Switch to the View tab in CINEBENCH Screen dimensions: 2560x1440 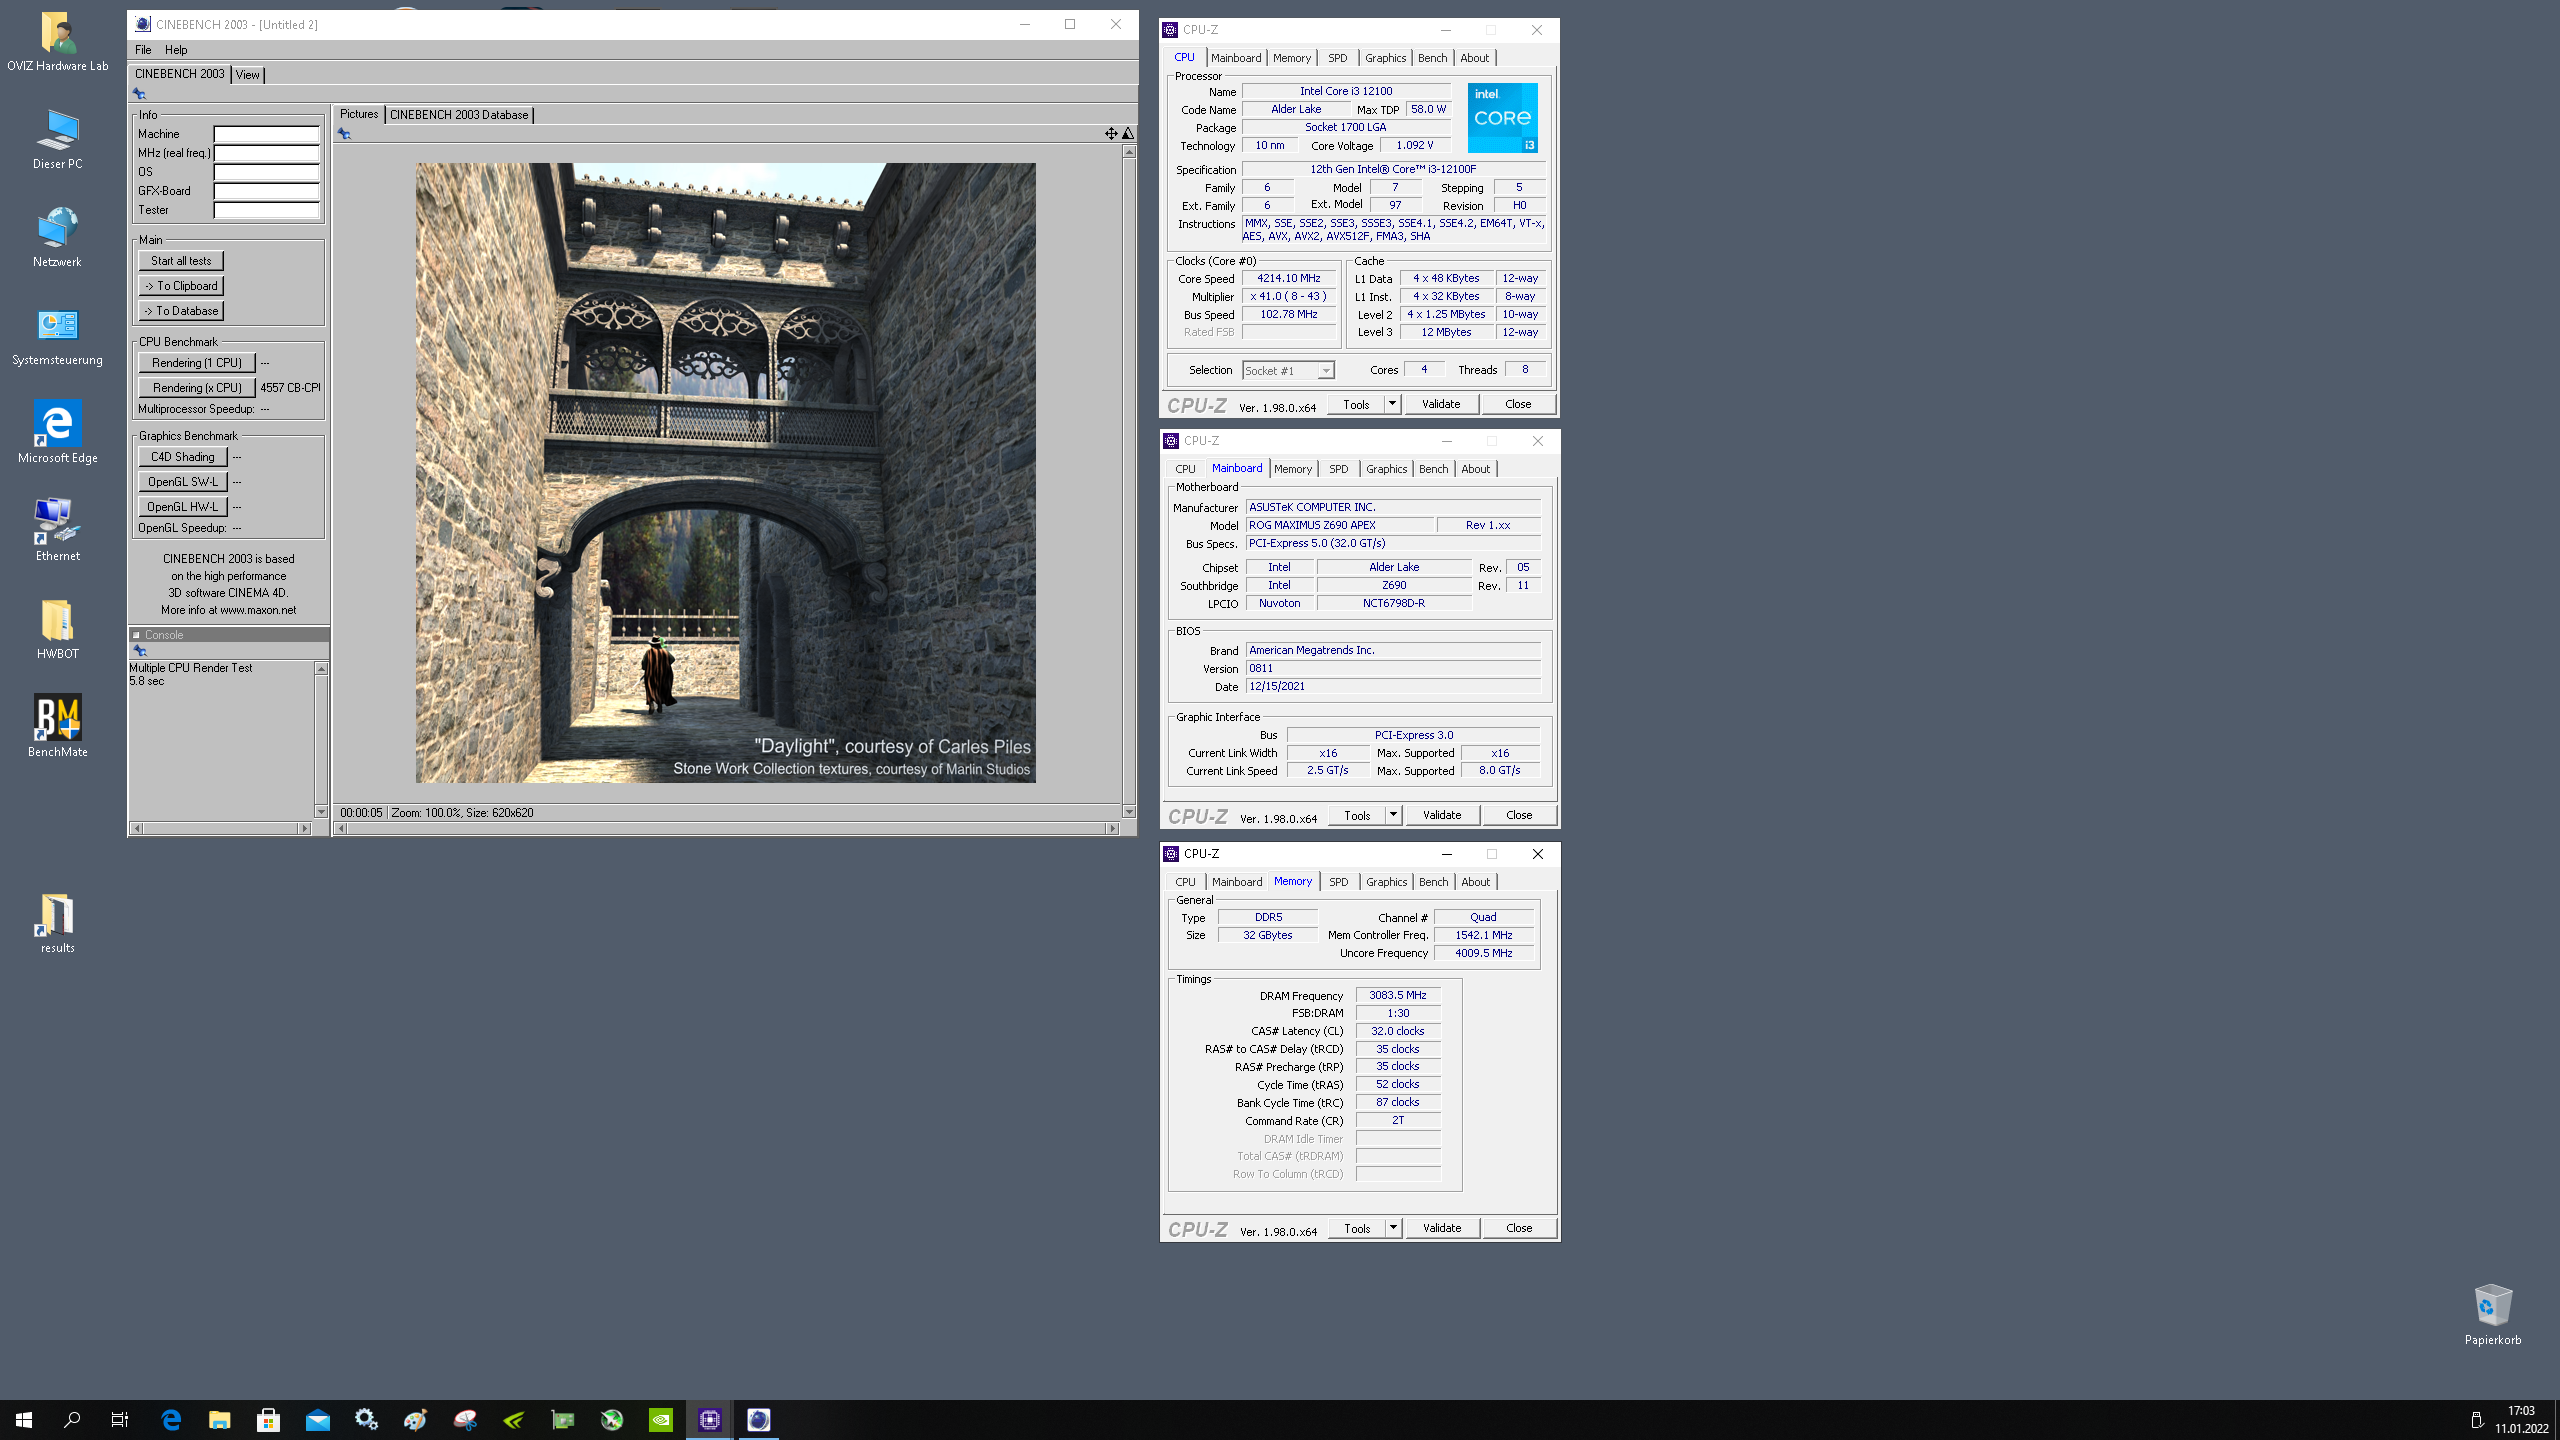coord(248,75)
